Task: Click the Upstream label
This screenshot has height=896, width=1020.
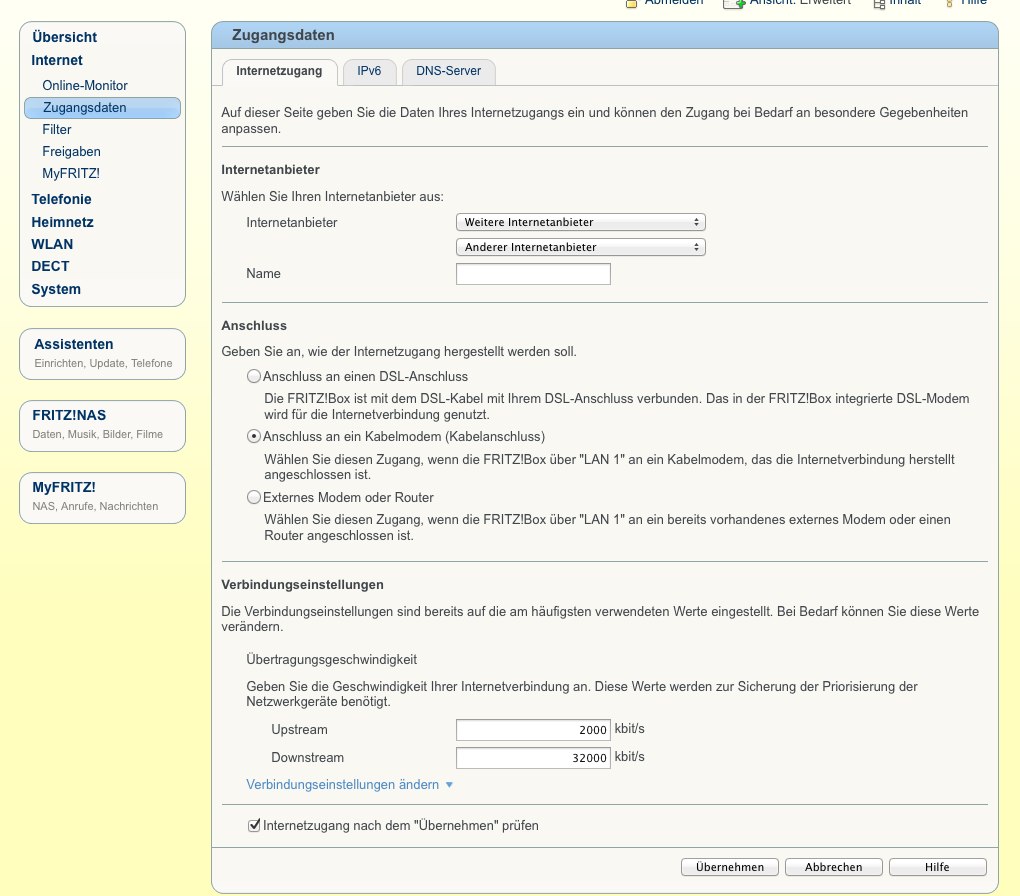Action: click(x=299, y=729)
